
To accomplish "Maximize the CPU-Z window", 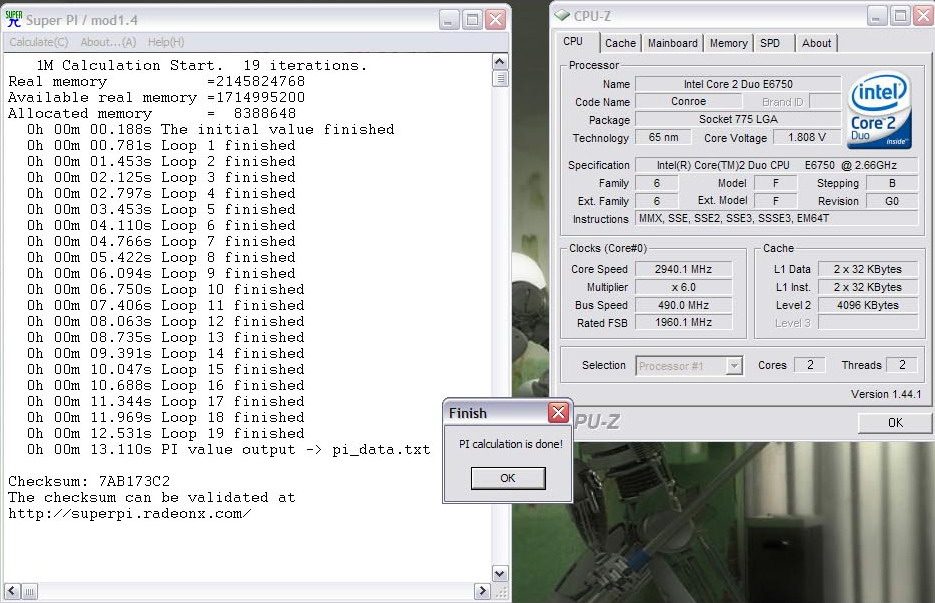I will point(900,16).
